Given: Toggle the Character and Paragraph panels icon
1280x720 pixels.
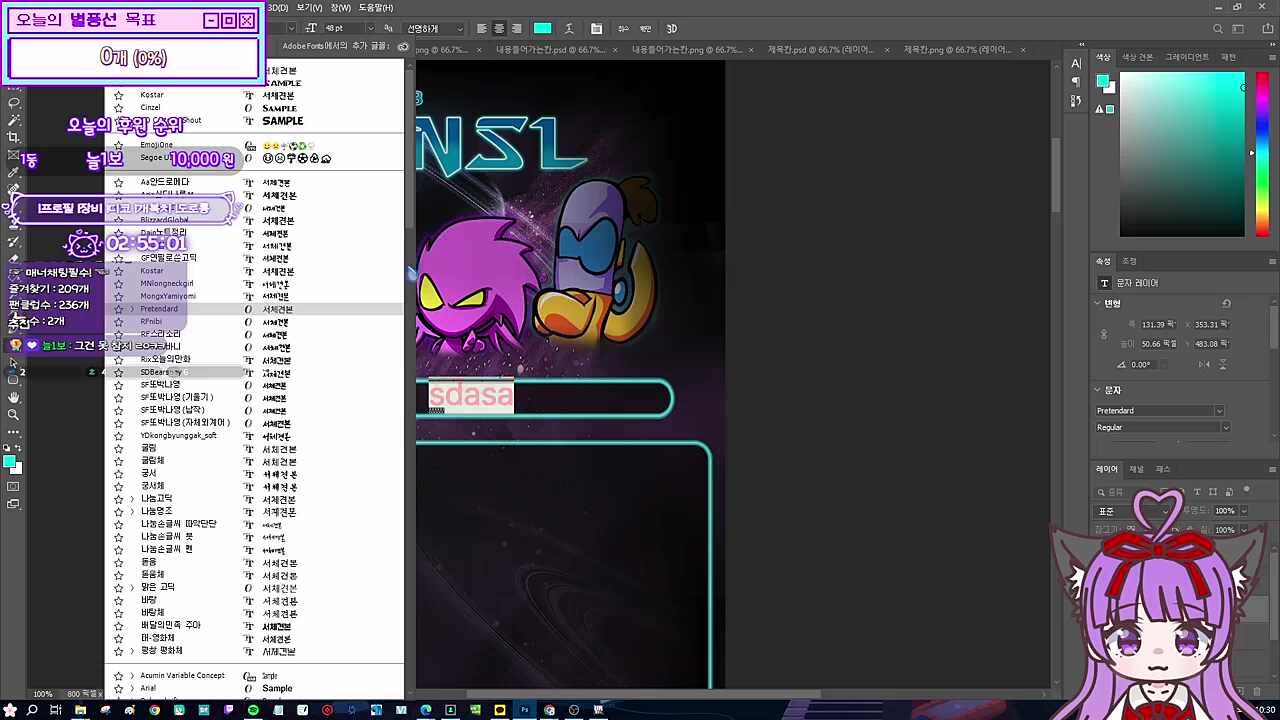Looking at the screenshot, I should coord(597,28).
